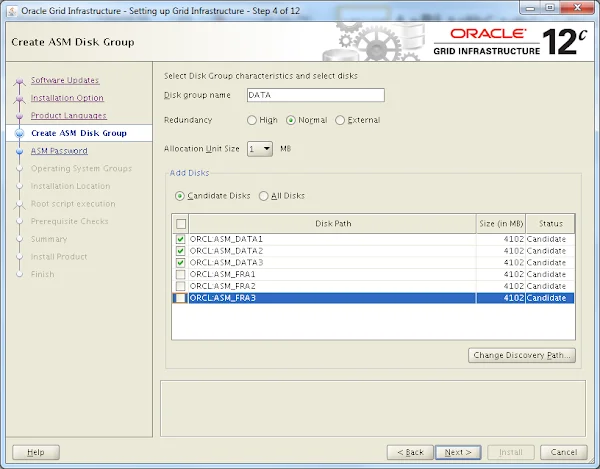
Task: Select High redundancy option
Action: pyautogui.click(x=251, y=120)
